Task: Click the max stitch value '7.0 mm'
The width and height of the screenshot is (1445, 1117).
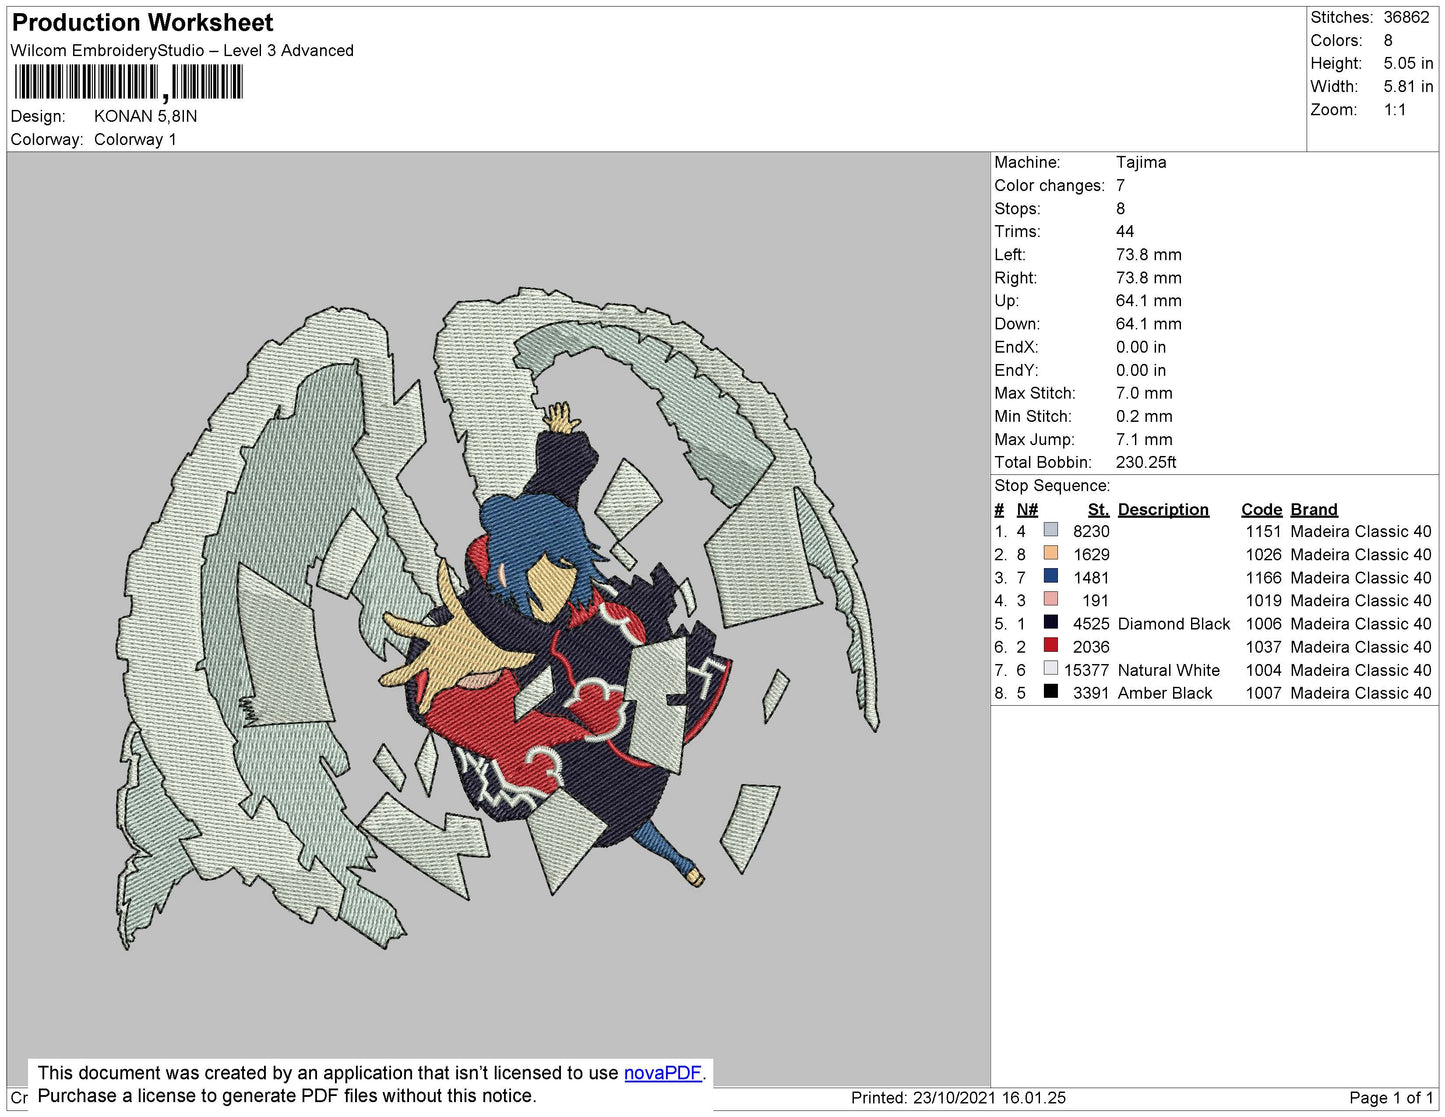Action: point(1144,393)
